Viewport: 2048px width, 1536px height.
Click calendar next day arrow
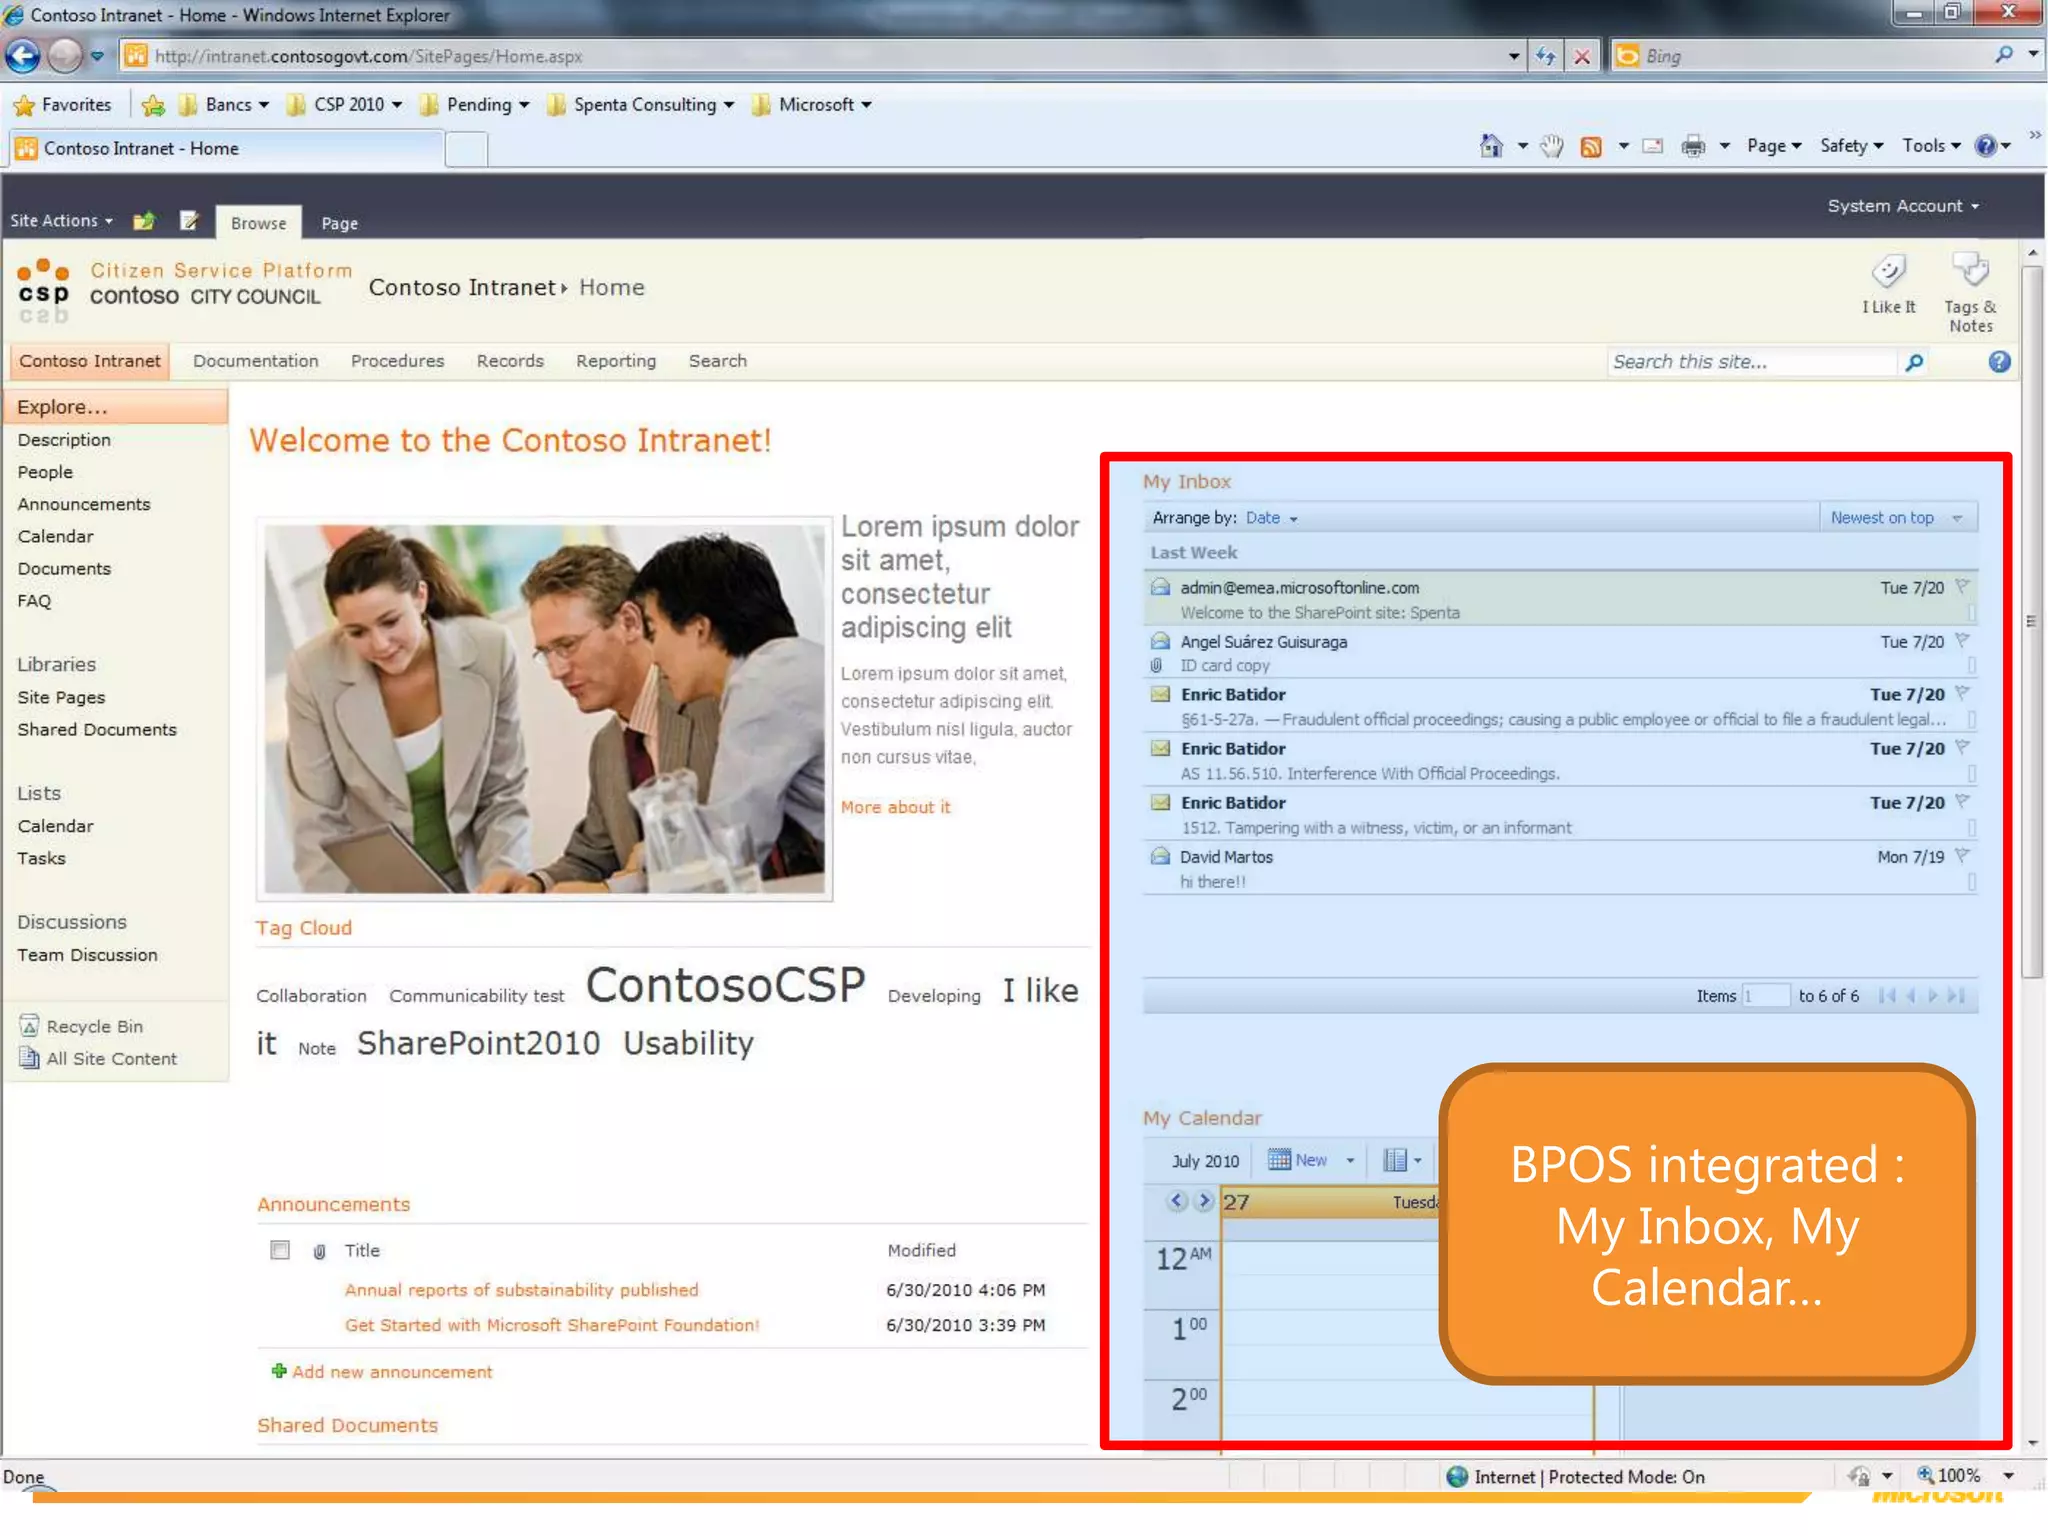tap(1204, 1201)
